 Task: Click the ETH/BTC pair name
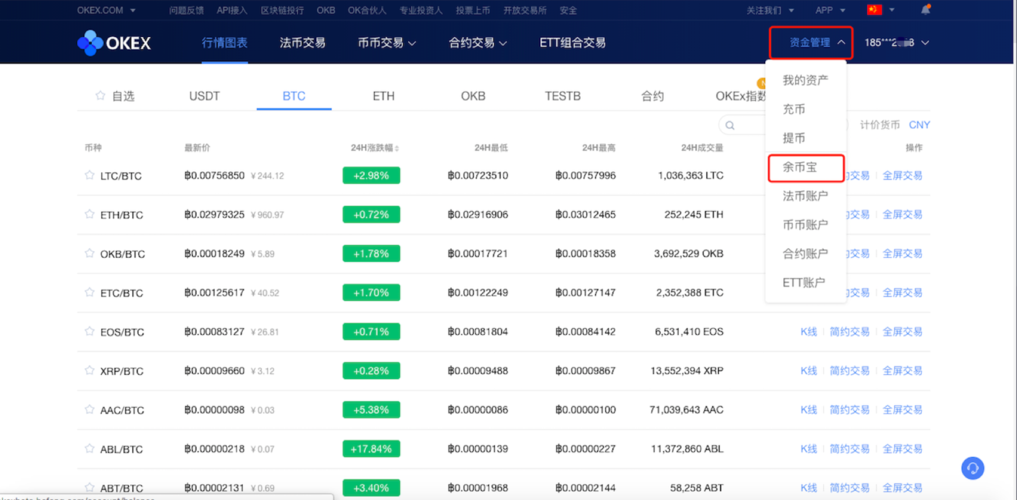tap(121, 215)
